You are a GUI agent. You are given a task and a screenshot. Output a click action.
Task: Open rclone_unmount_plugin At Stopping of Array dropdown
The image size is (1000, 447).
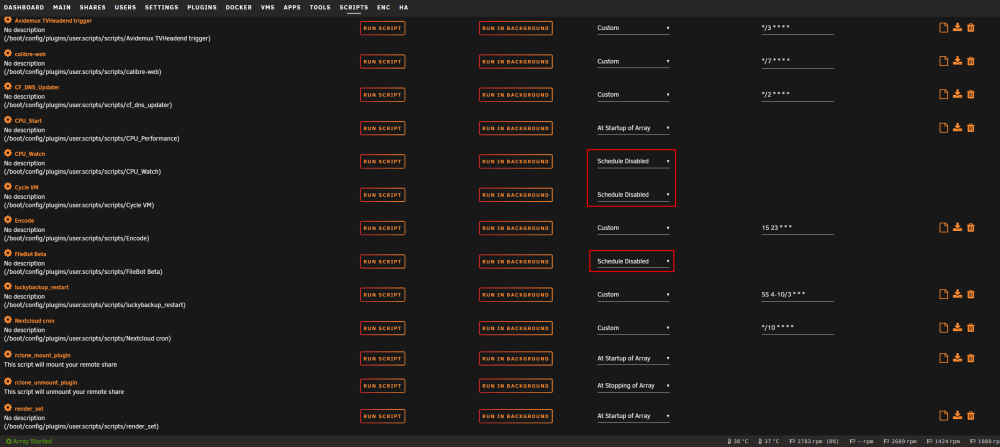pos(633,386)
